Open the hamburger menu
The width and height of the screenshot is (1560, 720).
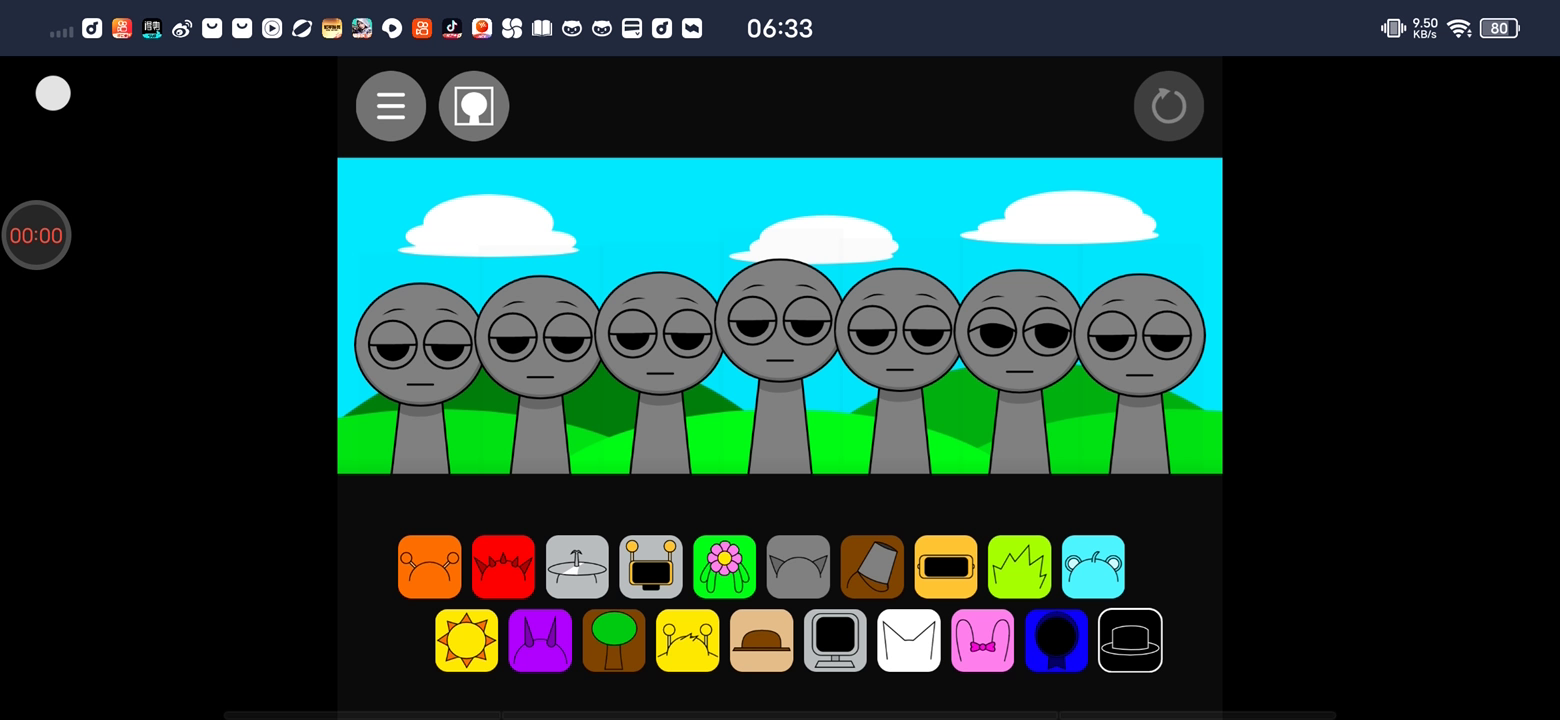click(x=390, y=106)
